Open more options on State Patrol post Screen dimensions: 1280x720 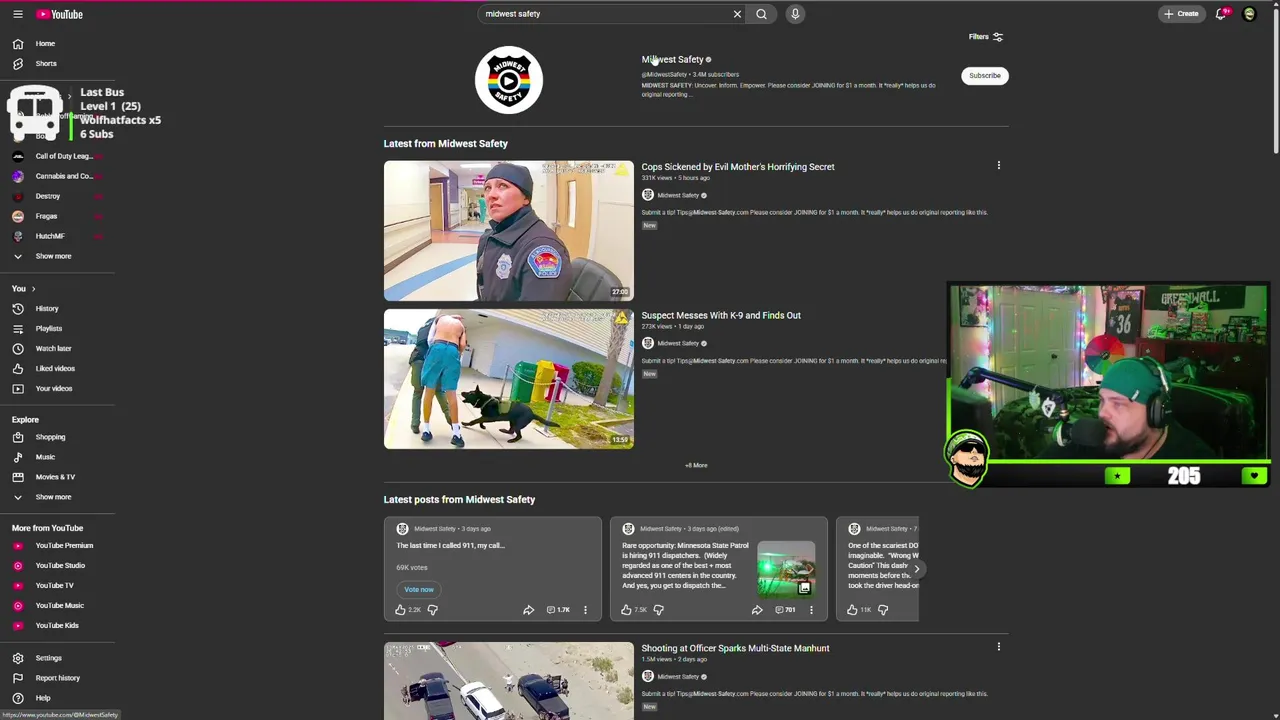[811, 610]
